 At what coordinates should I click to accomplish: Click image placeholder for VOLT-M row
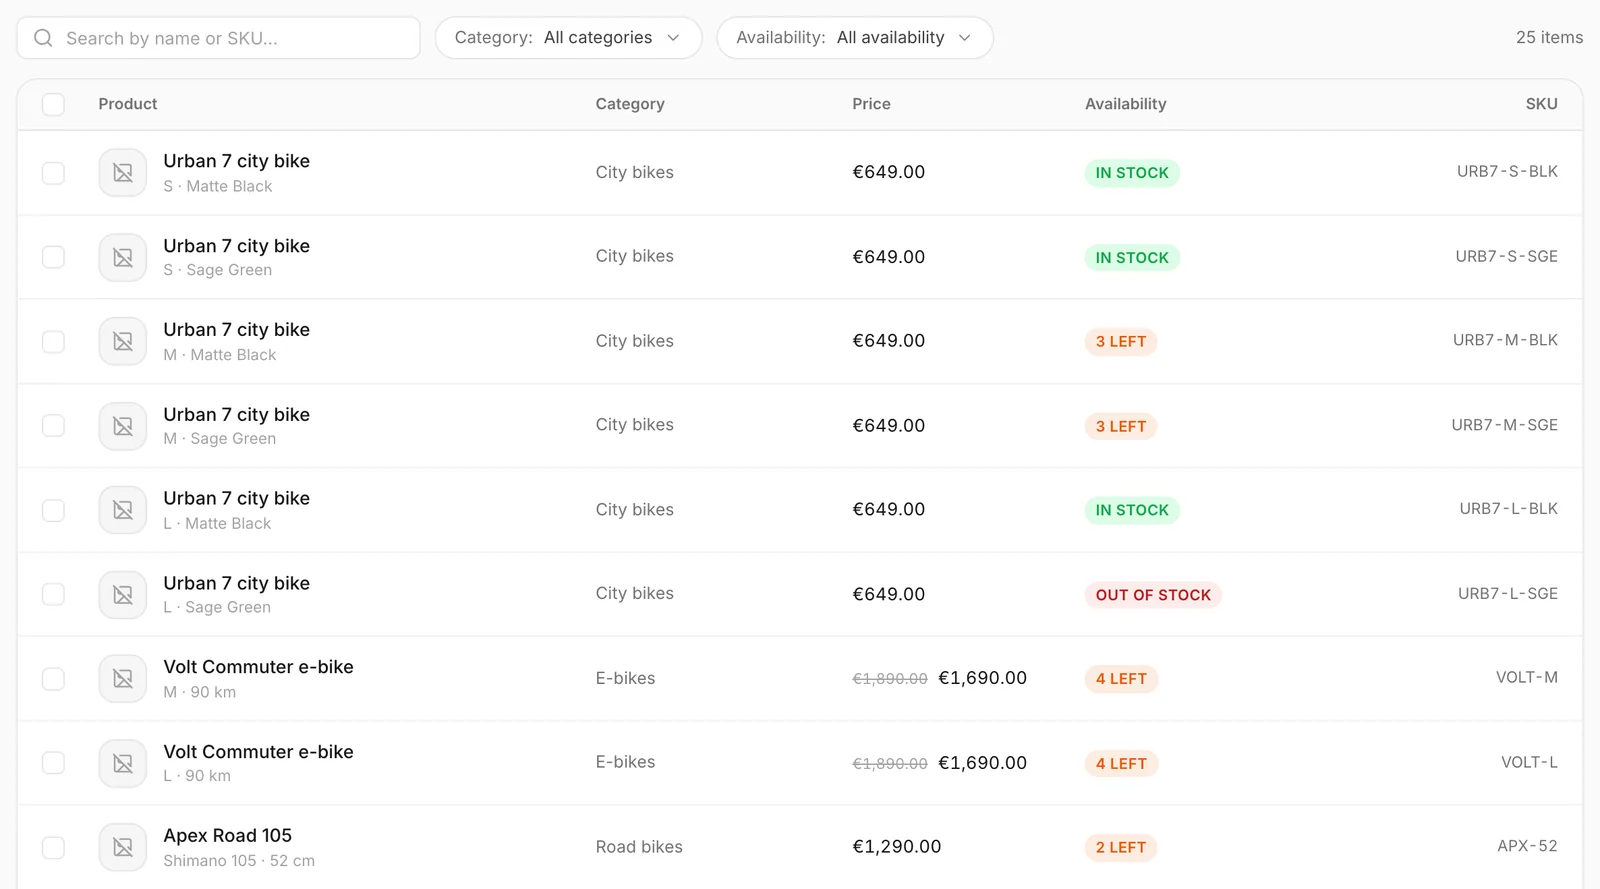(x=123, y=679)
